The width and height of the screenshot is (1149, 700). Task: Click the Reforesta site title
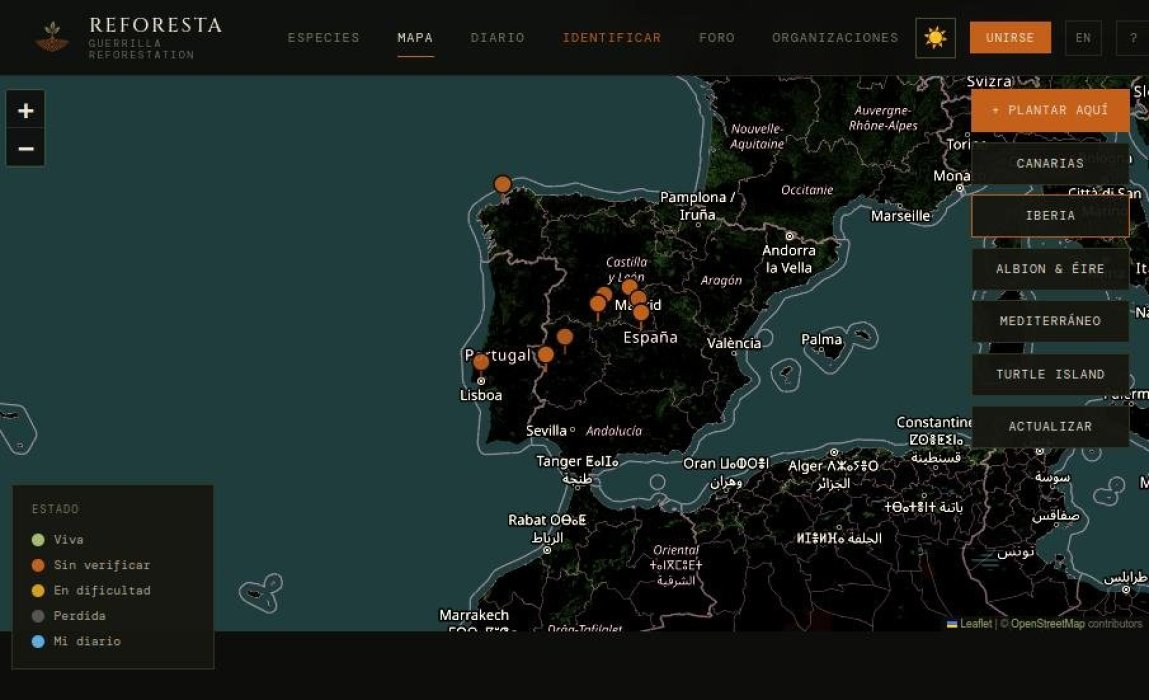[155, 25]
